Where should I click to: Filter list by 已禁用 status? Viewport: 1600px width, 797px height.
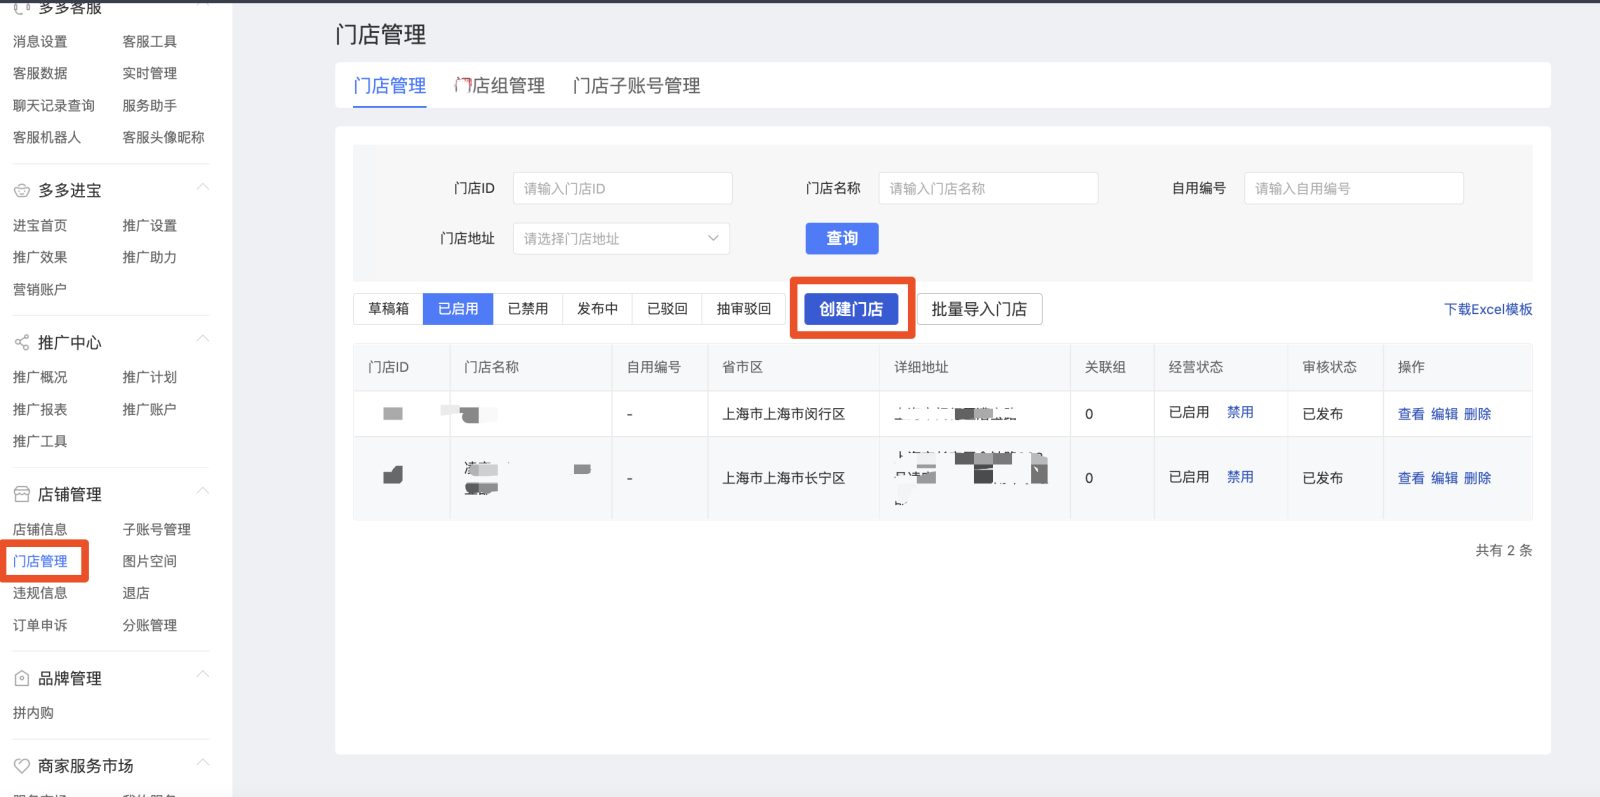coord(527,309)
